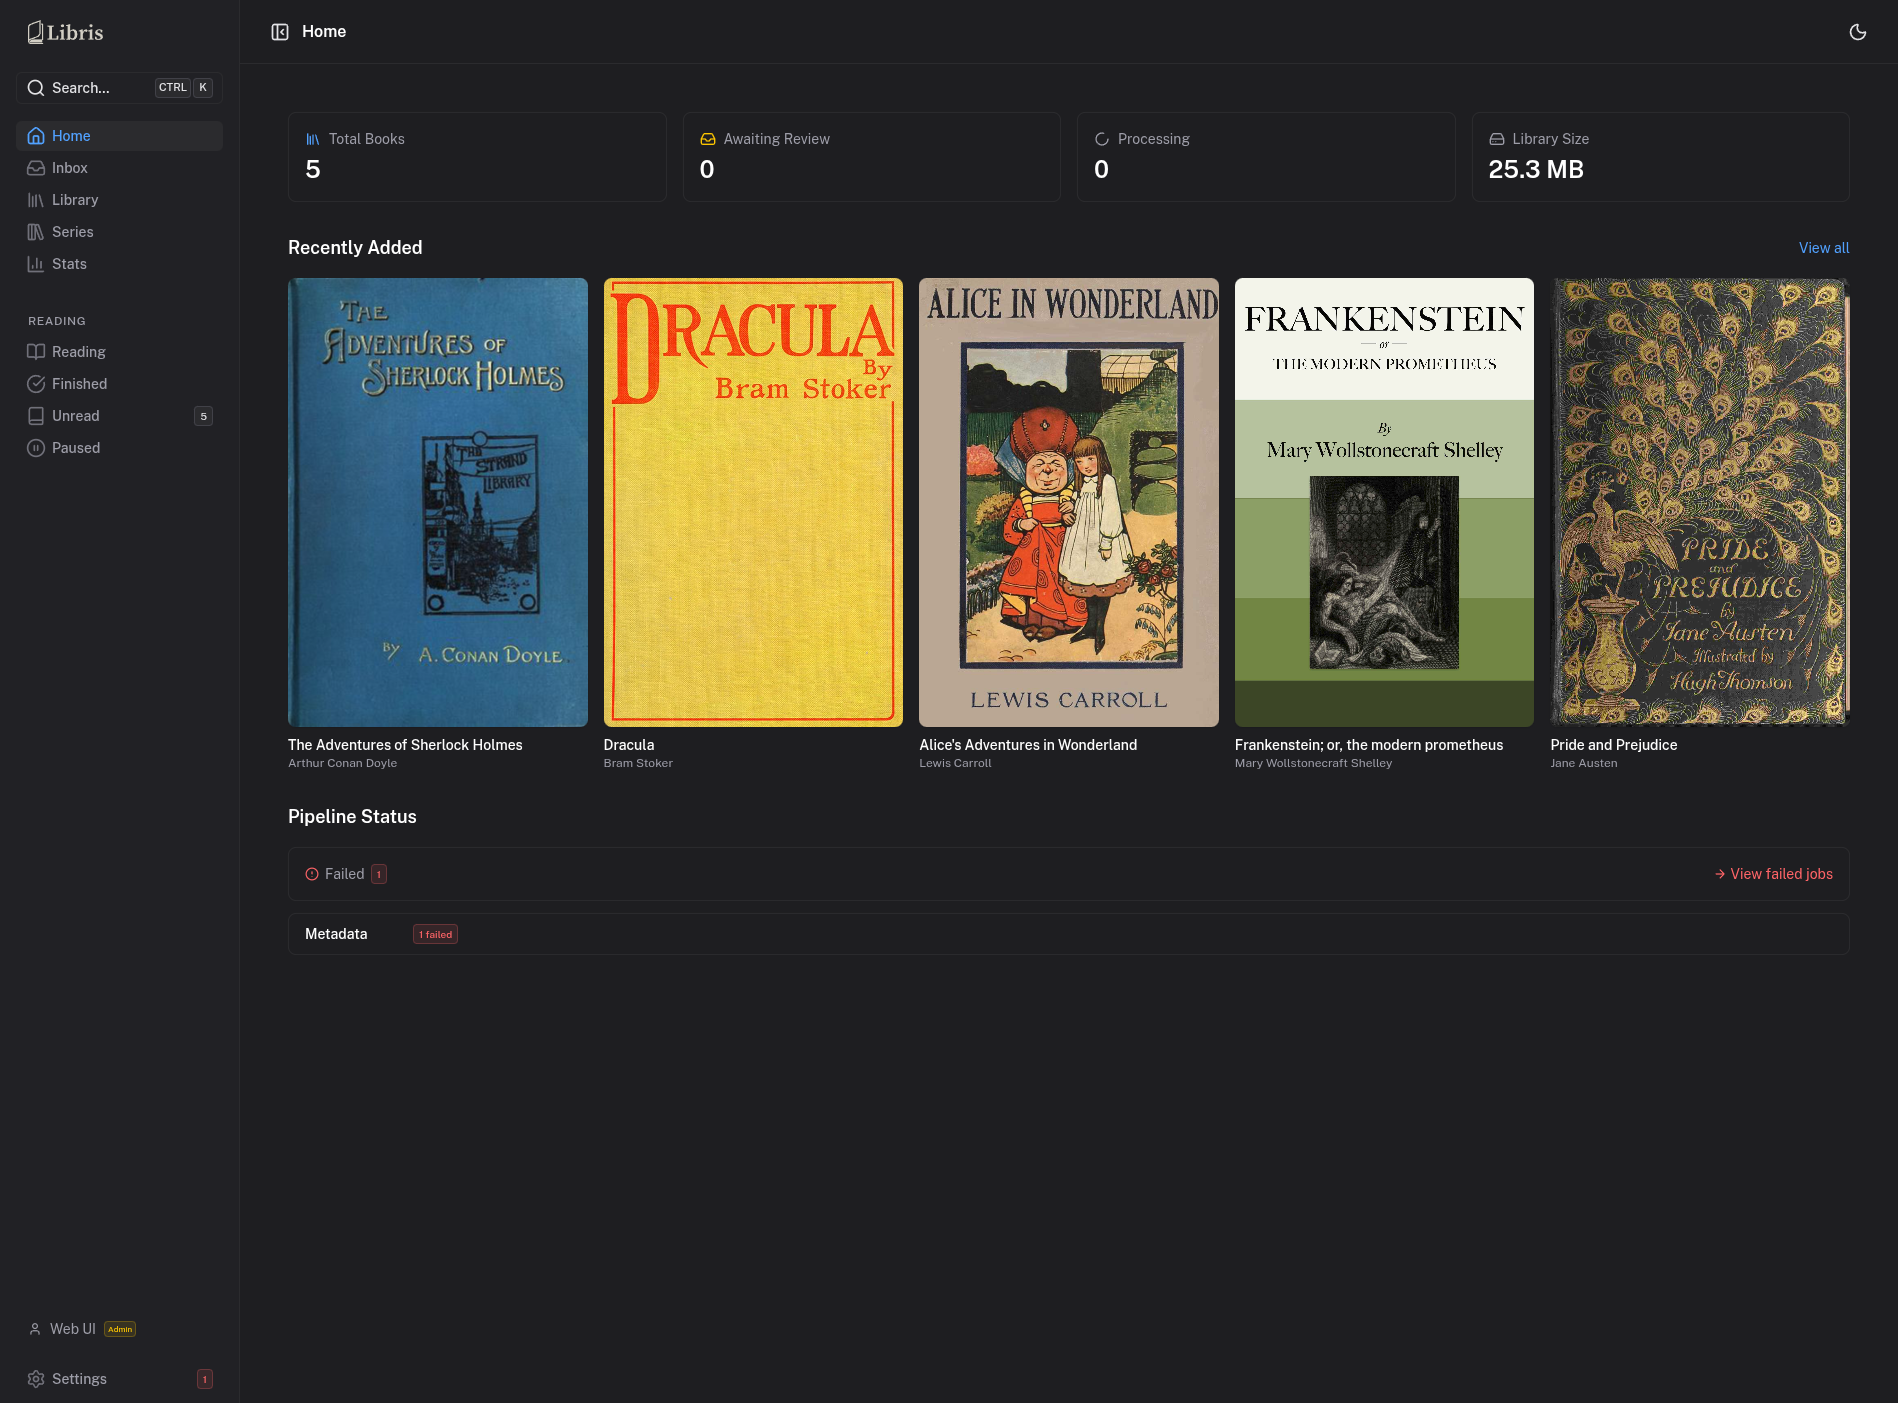Select the Reading list

pyautogui.click(x=119, y=352)
